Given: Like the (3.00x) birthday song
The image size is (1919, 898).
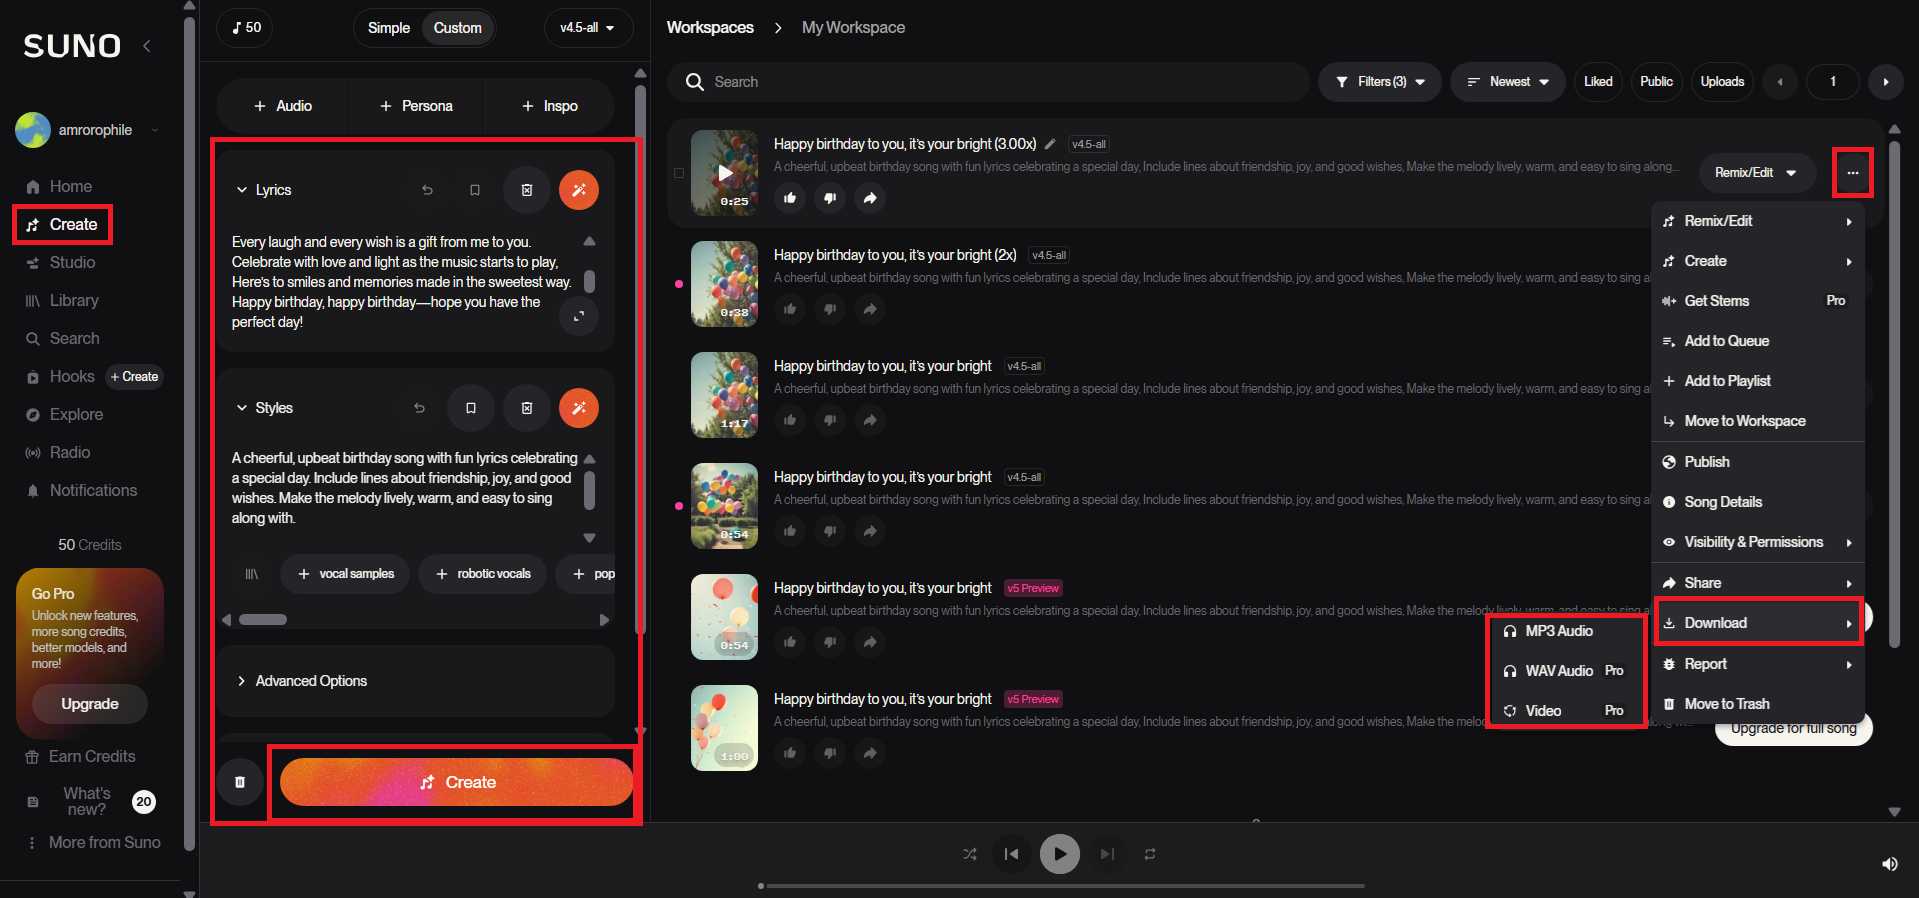Looking at the screenshot, I should tap(790, 198).
